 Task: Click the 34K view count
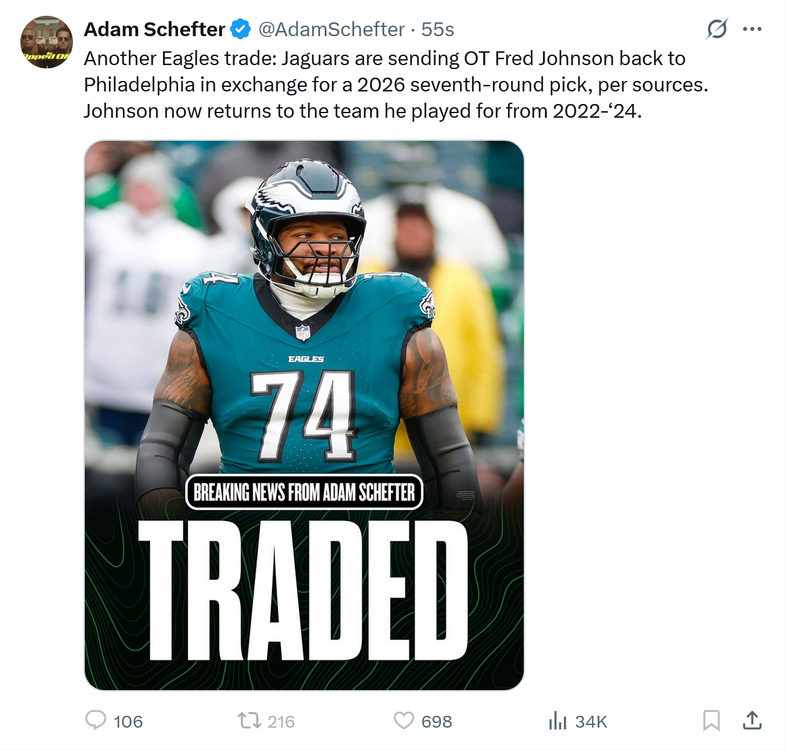pos(591,721)
